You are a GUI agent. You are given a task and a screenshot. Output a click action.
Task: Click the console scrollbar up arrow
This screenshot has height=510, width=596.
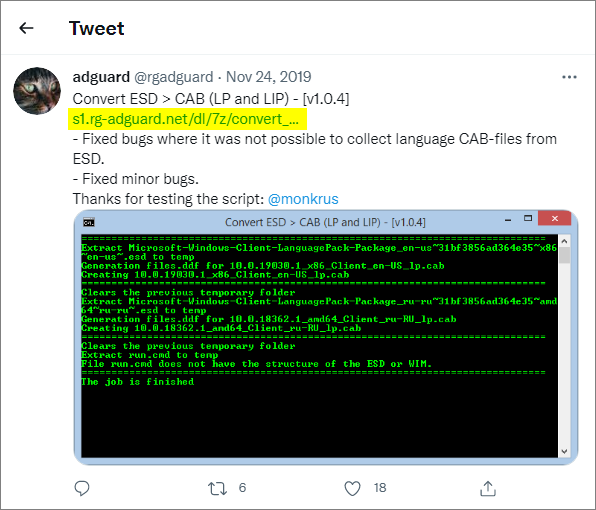pos(564,241)
